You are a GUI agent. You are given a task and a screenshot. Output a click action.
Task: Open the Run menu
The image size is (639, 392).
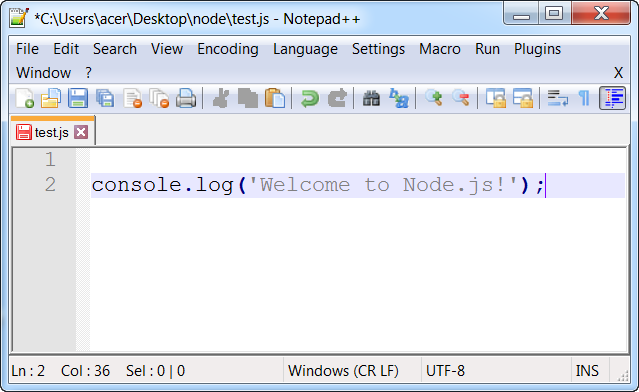(487, 49)
